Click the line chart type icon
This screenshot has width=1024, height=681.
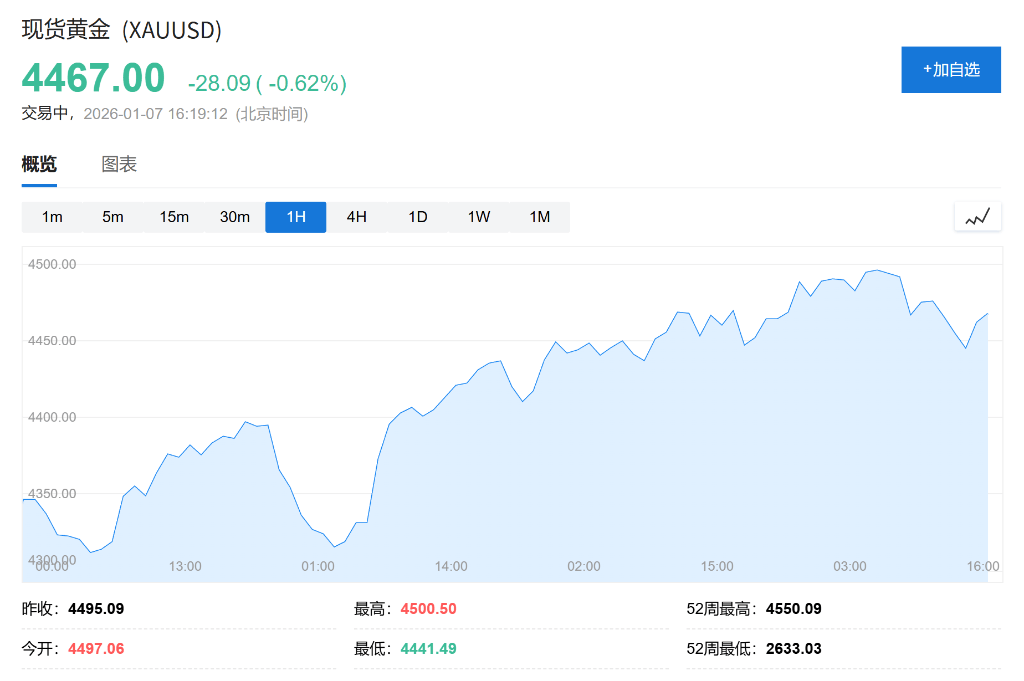tap(977, 216)
